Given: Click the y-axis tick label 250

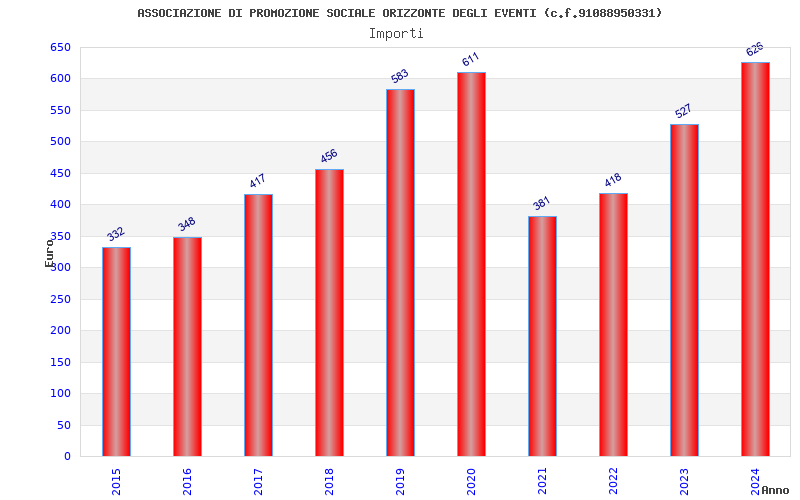Looking at the screenshot, I should (60, 299).
